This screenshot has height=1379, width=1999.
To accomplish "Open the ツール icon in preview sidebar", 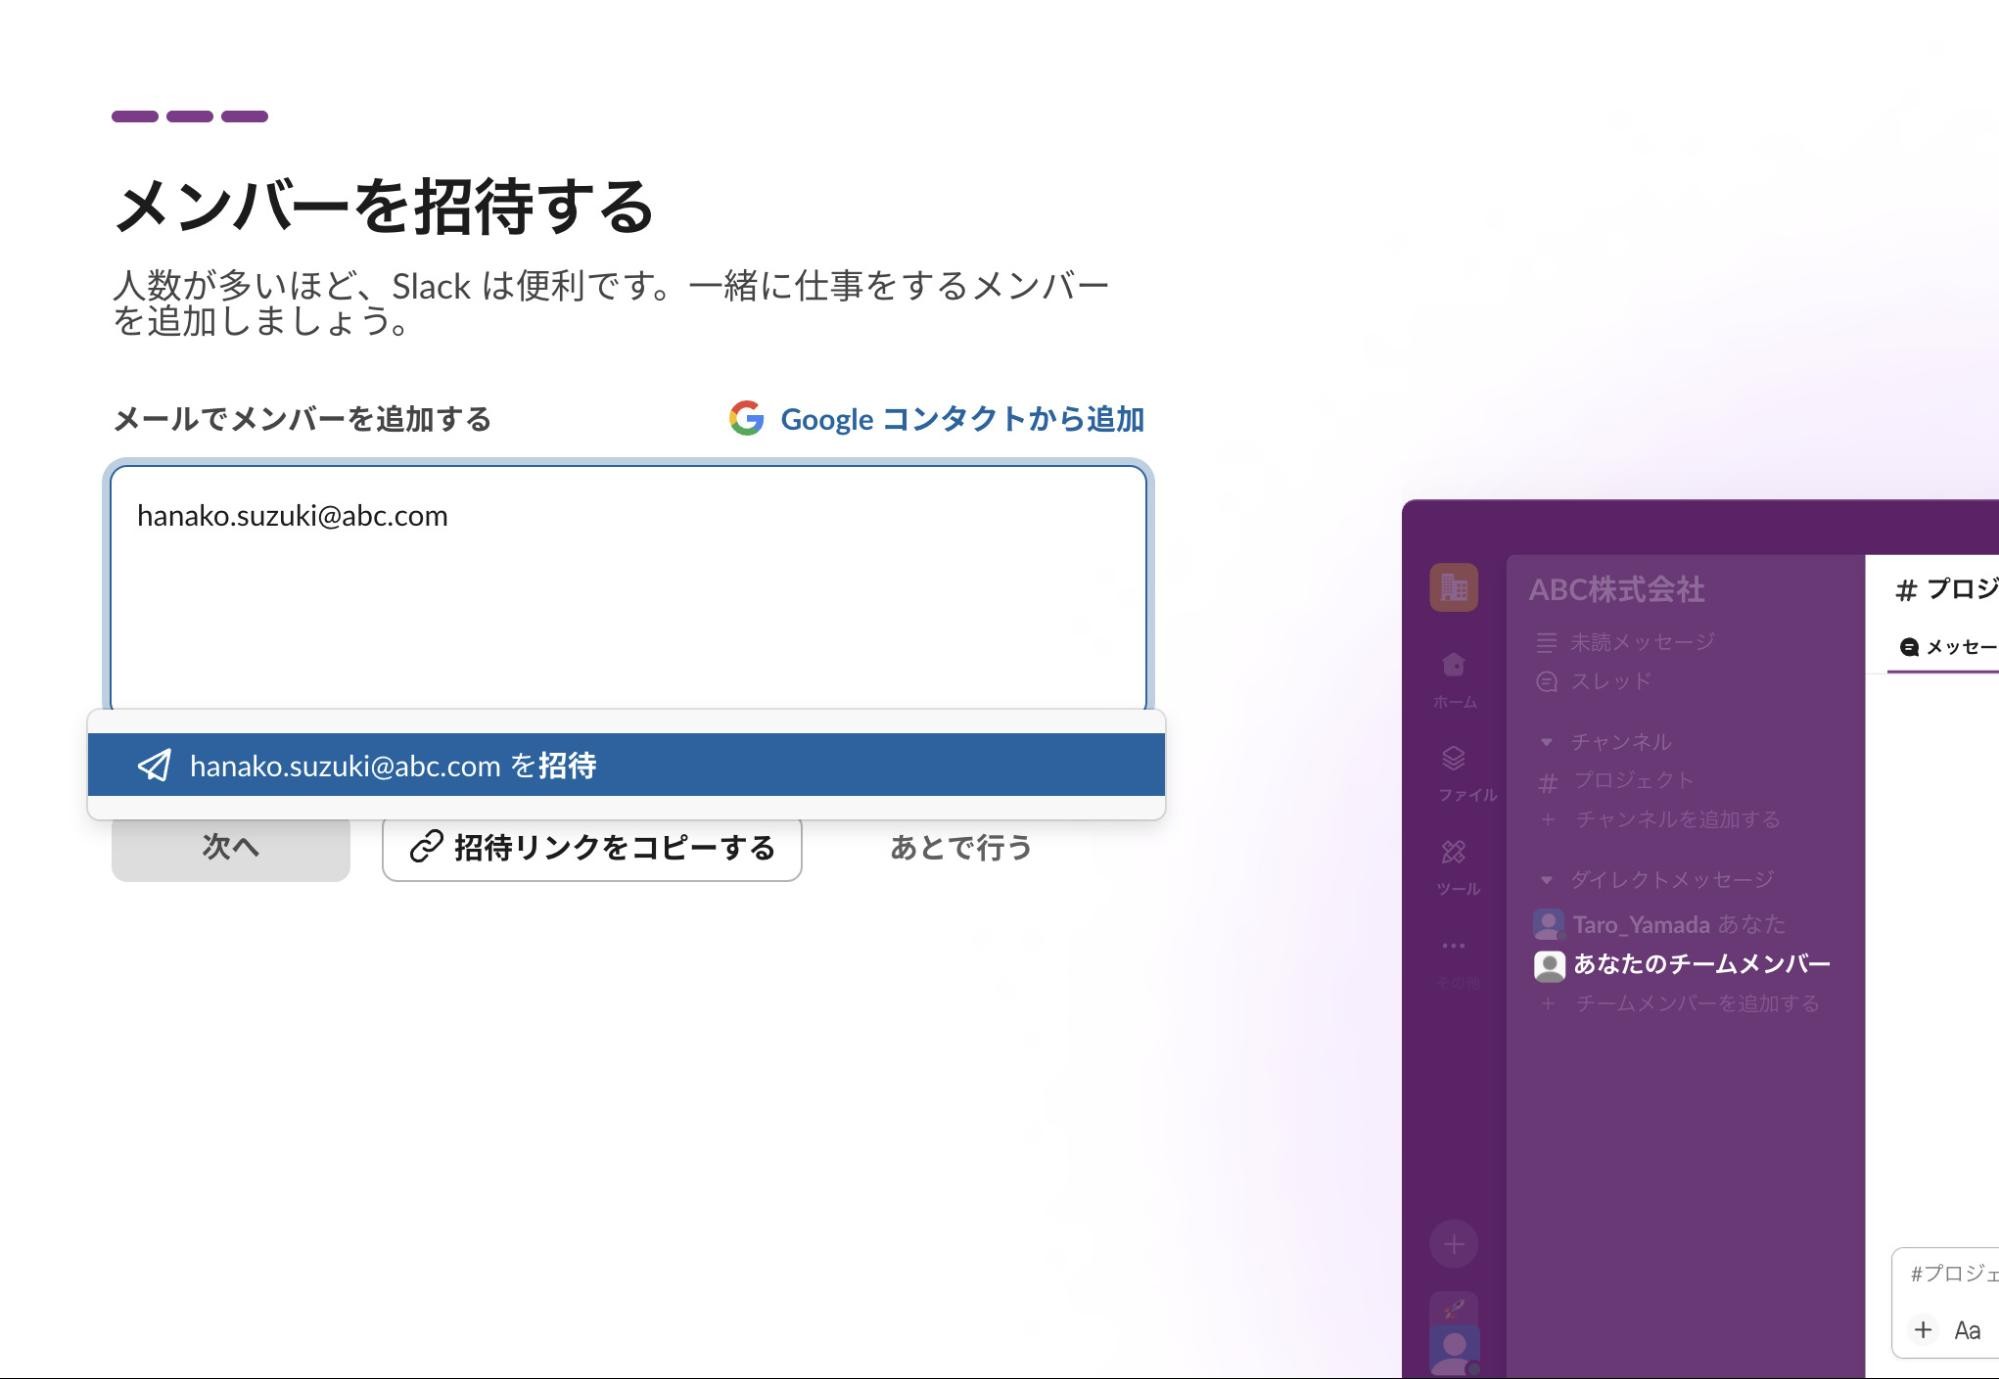I will tap(1454, 852).
